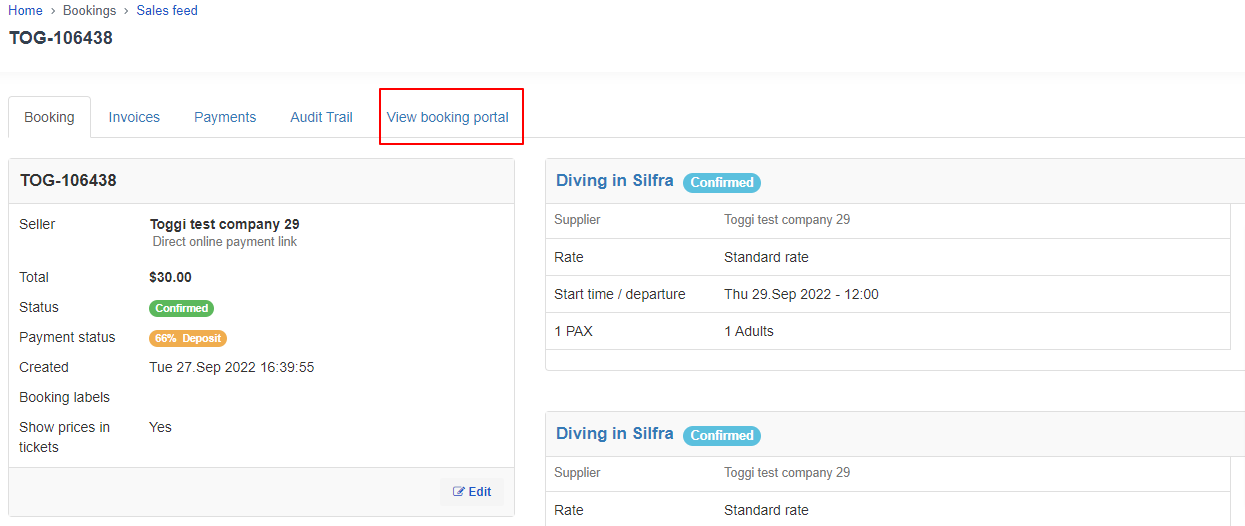1245x526 pixels.
Task: Go to Sales feed breadcrumb
Action: point(167,10)
